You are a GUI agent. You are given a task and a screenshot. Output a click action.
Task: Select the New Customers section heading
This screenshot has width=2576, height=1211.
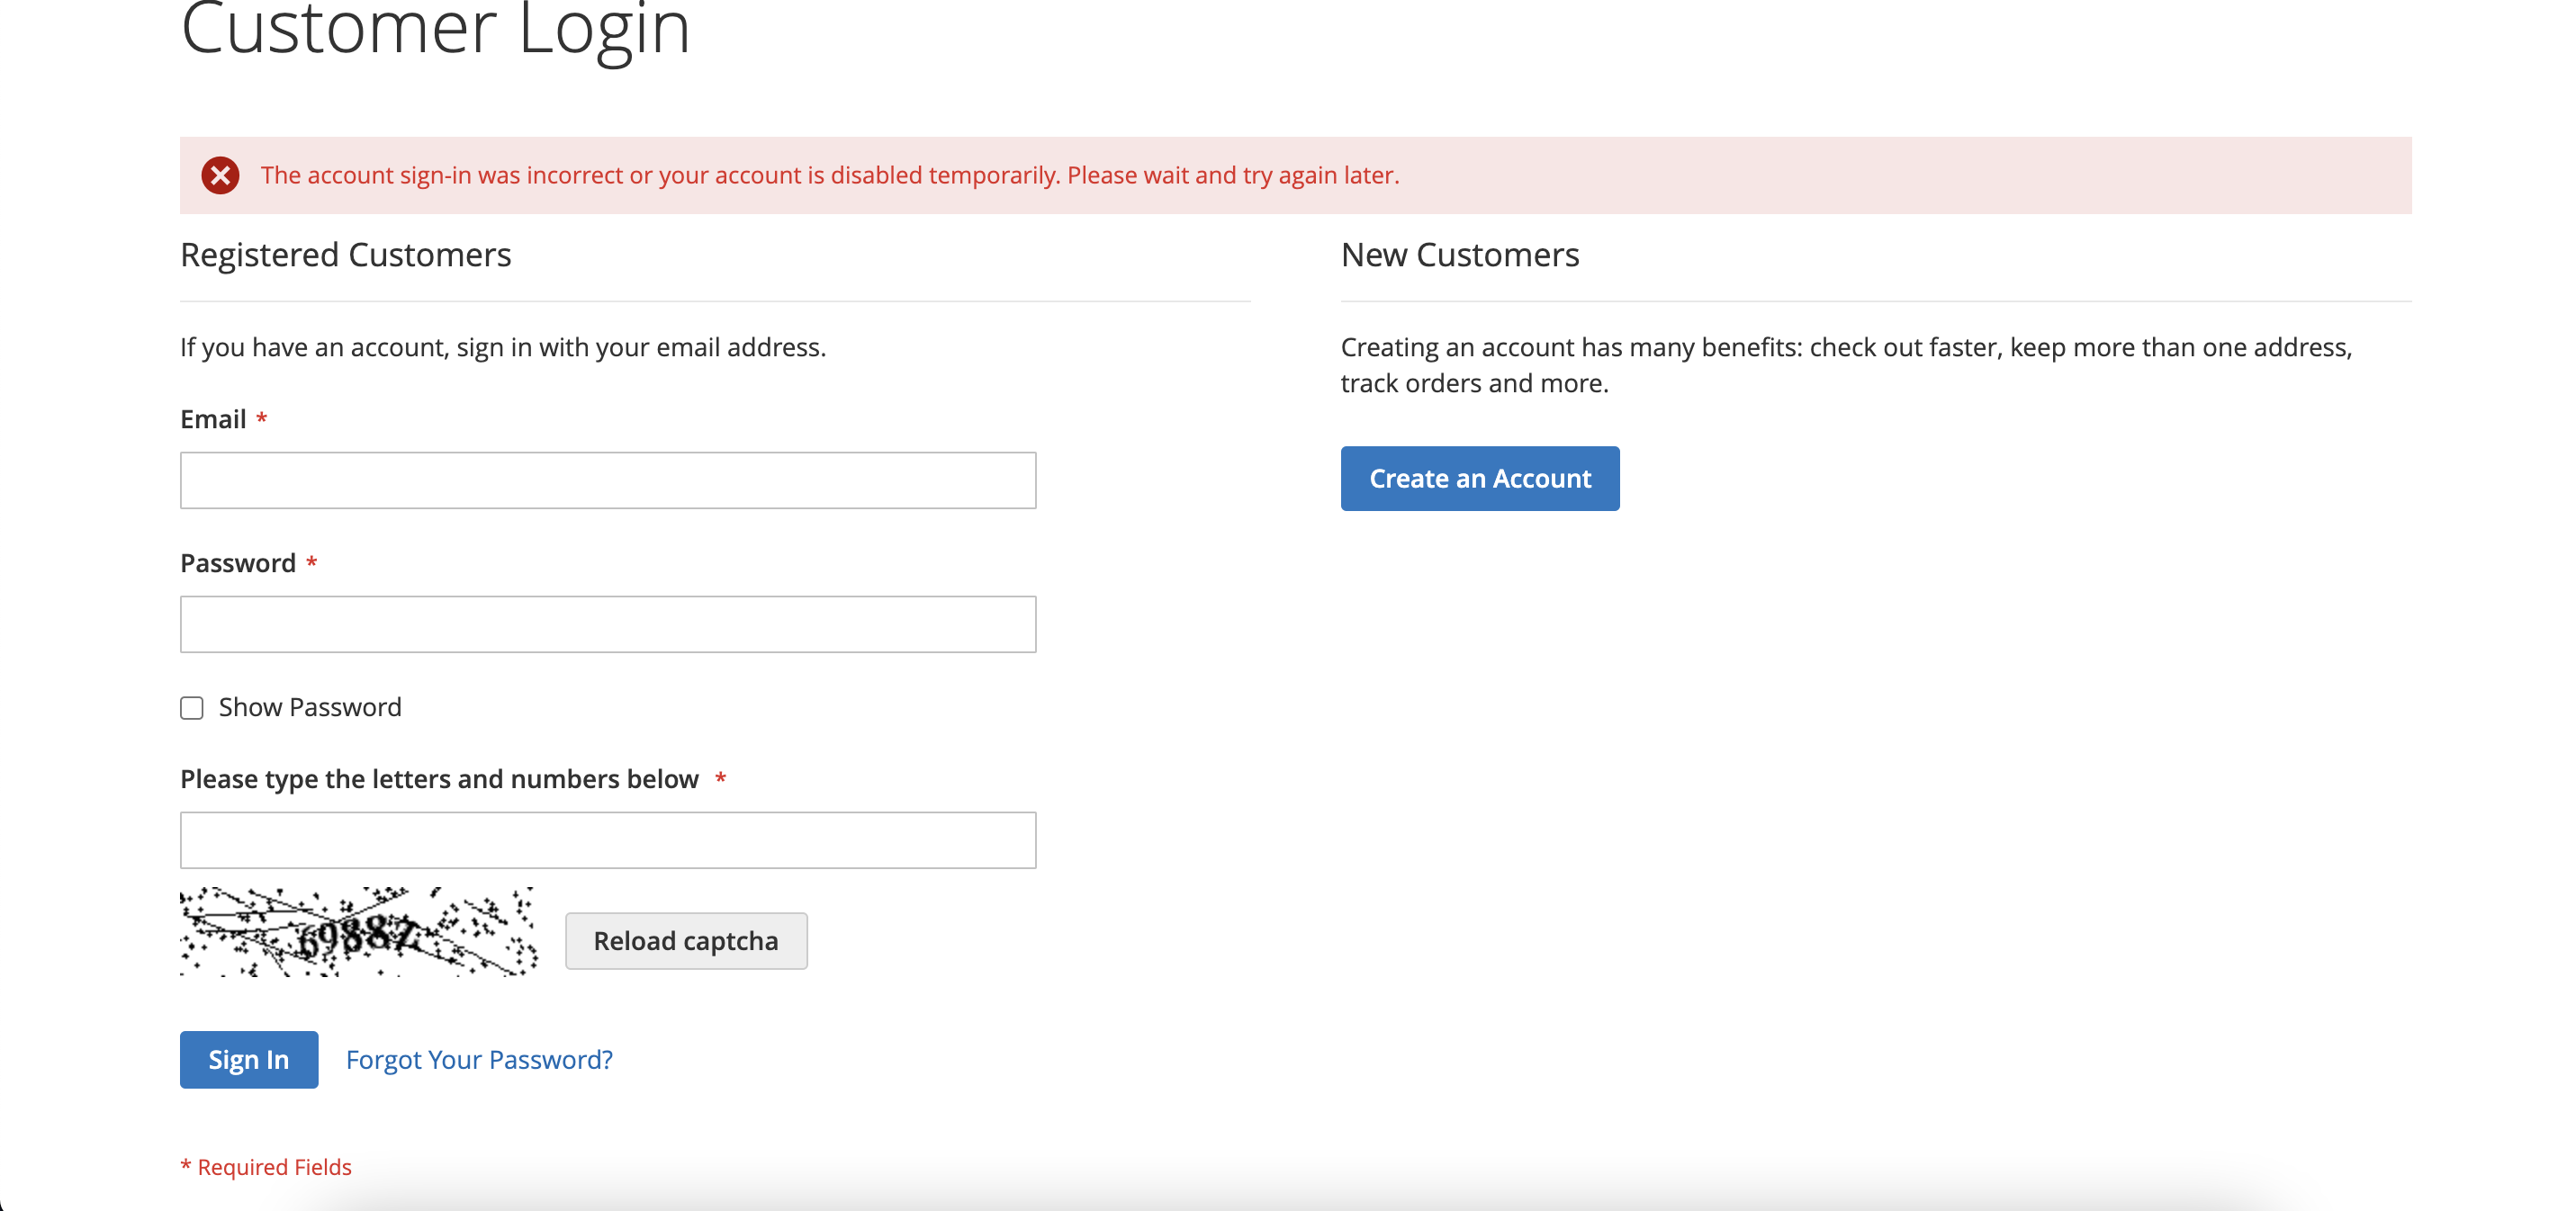tap(1459, 255)
